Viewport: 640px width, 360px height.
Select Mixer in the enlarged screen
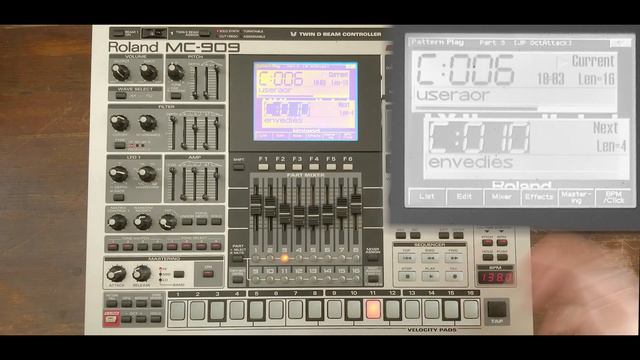502,197
